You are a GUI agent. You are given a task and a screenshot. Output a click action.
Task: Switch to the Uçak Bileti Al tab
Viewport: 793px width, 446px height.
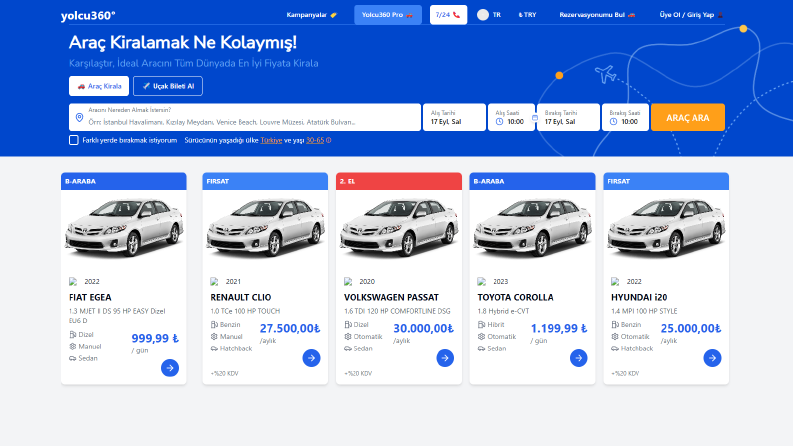click(x=168, y=86)
